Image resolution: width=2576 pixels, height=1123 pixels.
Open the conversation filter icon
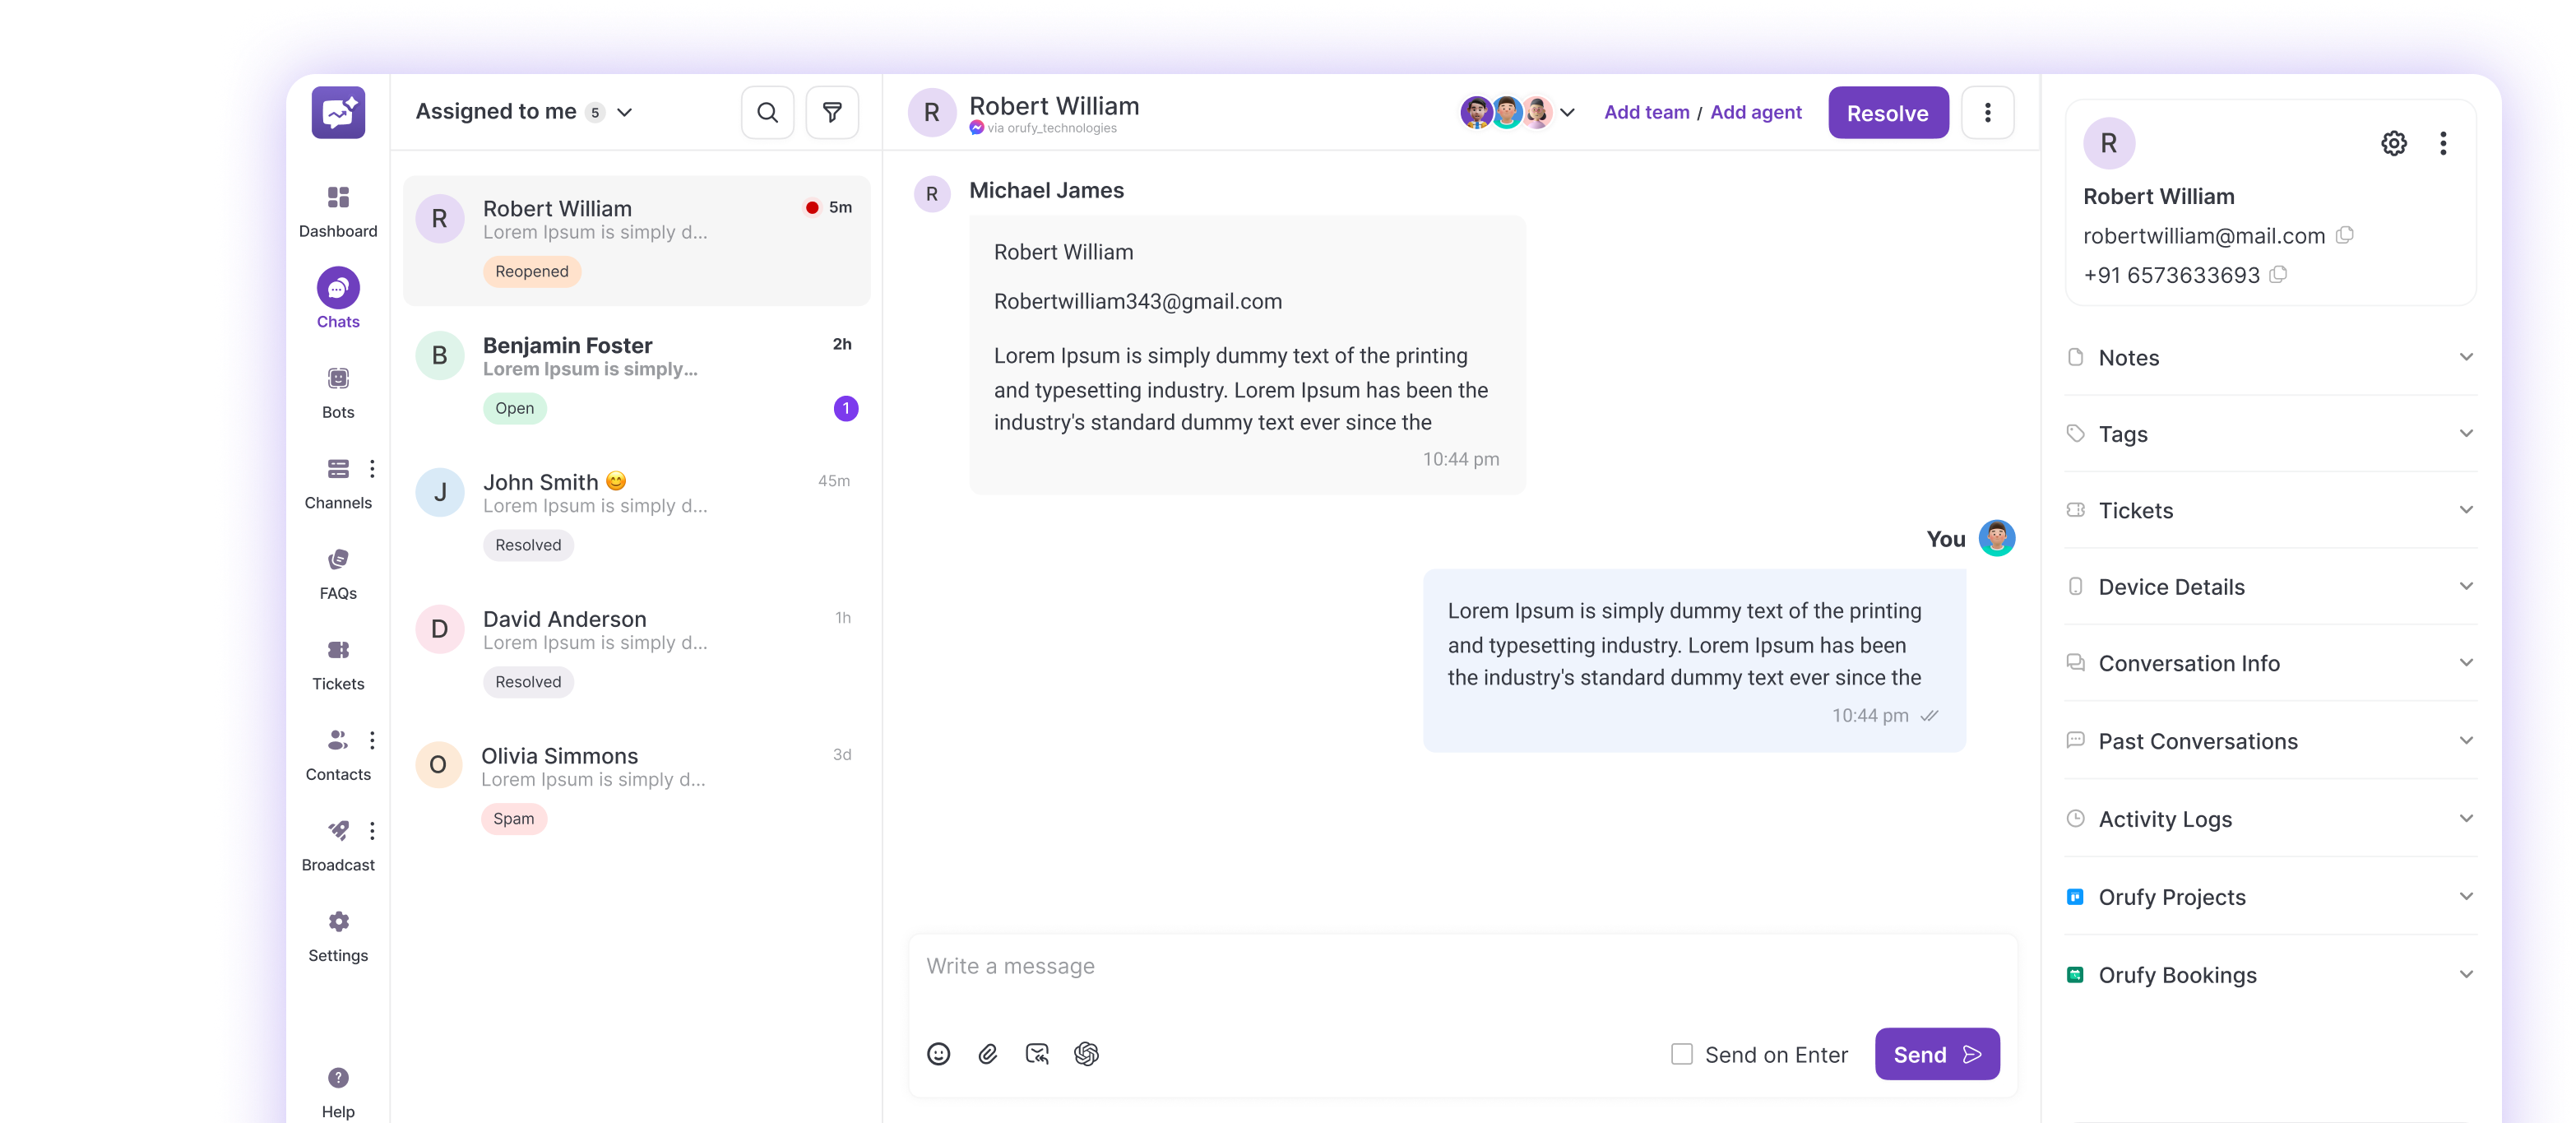pos(832,113)
